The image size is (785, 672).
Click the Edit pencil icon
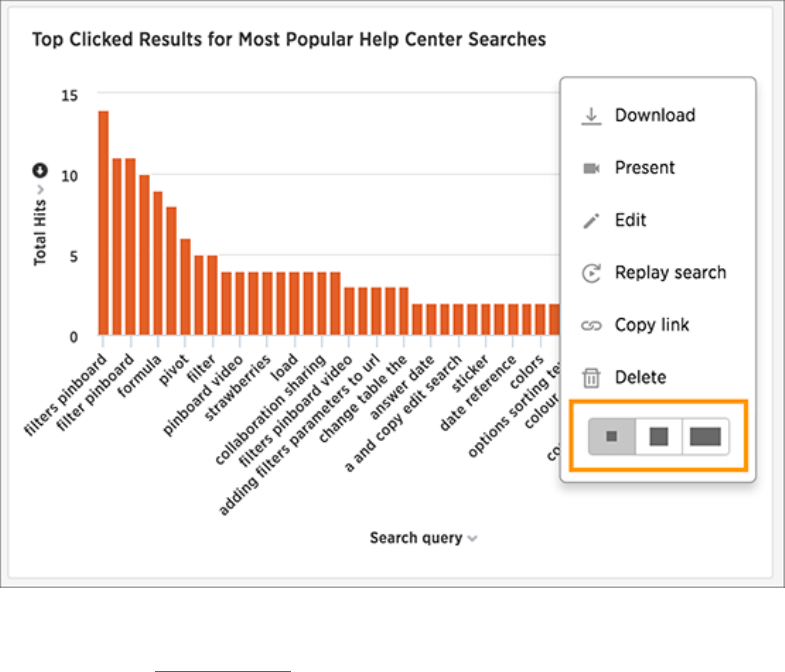coord(591,221)
